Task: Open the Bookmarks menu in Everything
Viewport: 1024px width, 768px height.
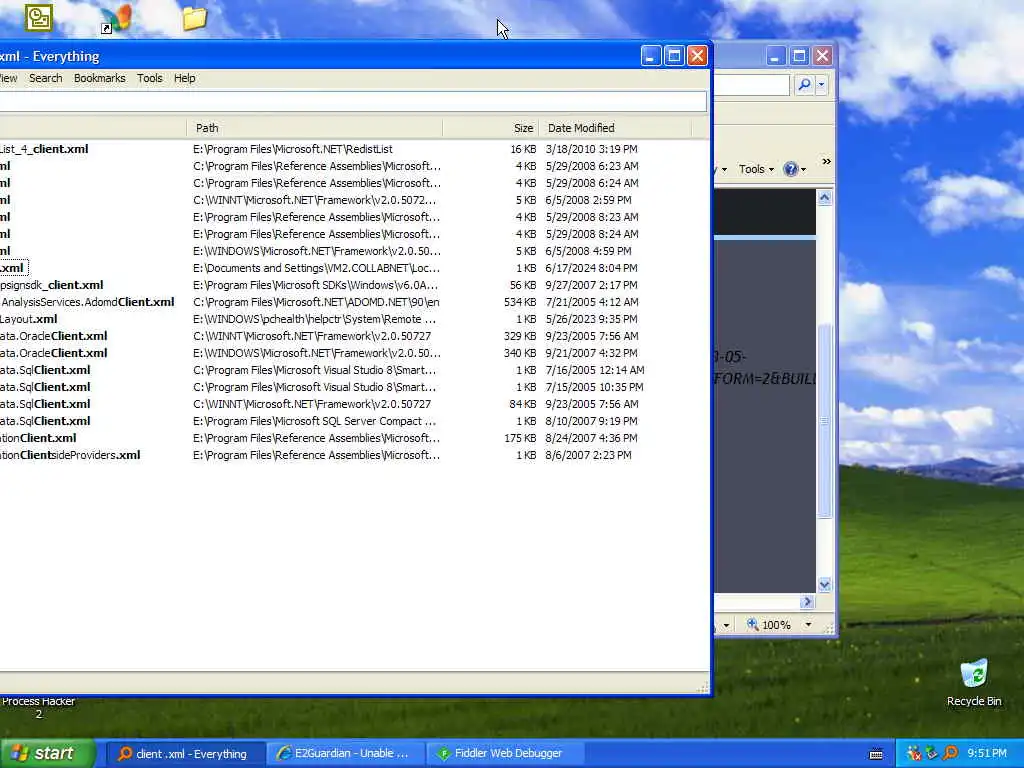Action: tap(99, 78)
